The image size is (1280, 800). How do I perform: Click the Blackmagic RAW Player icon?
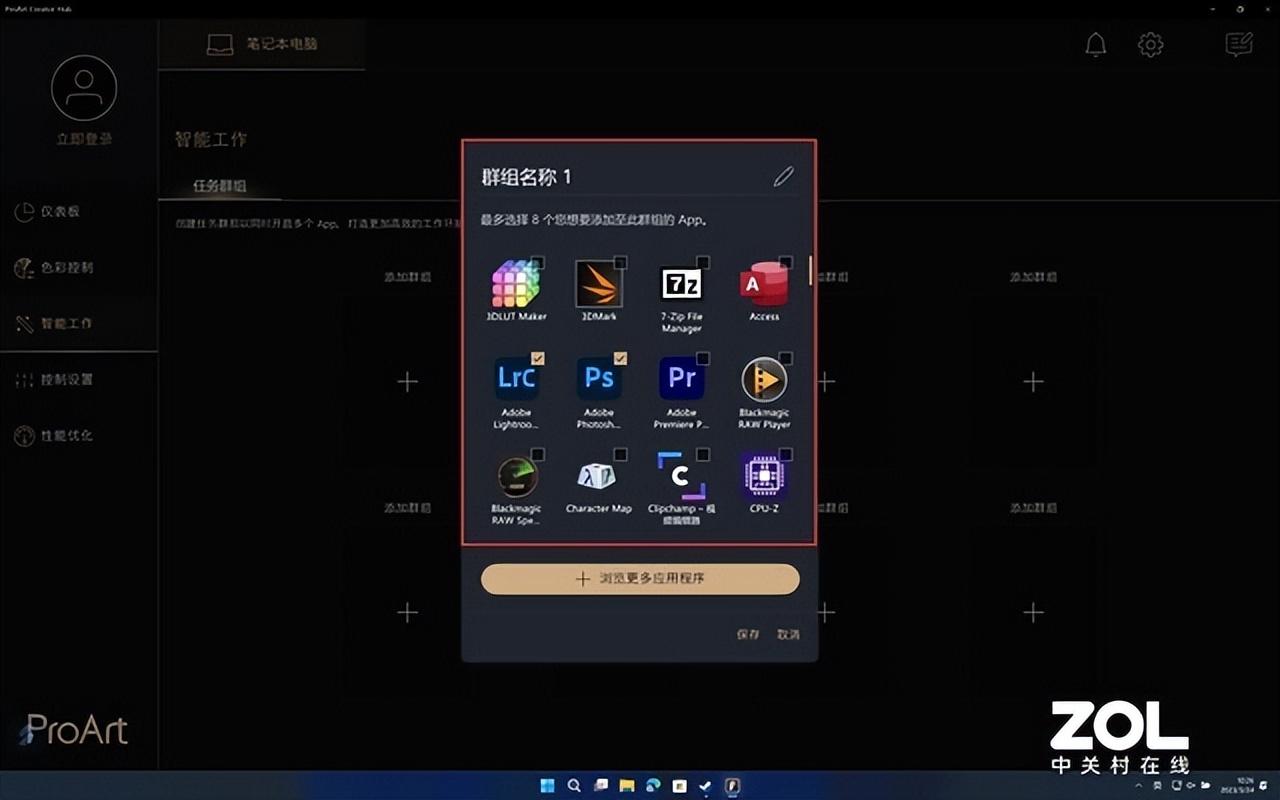[764, 380]
